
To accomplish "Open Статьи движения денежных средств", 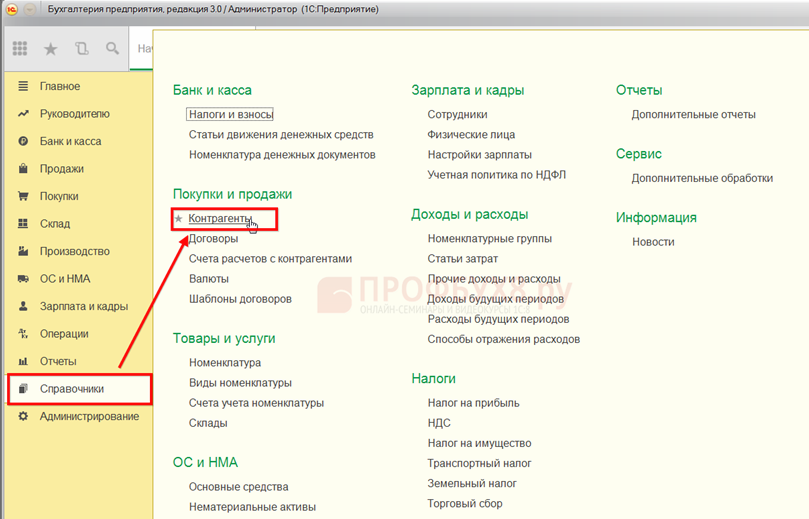I will (x=281, y=135).
